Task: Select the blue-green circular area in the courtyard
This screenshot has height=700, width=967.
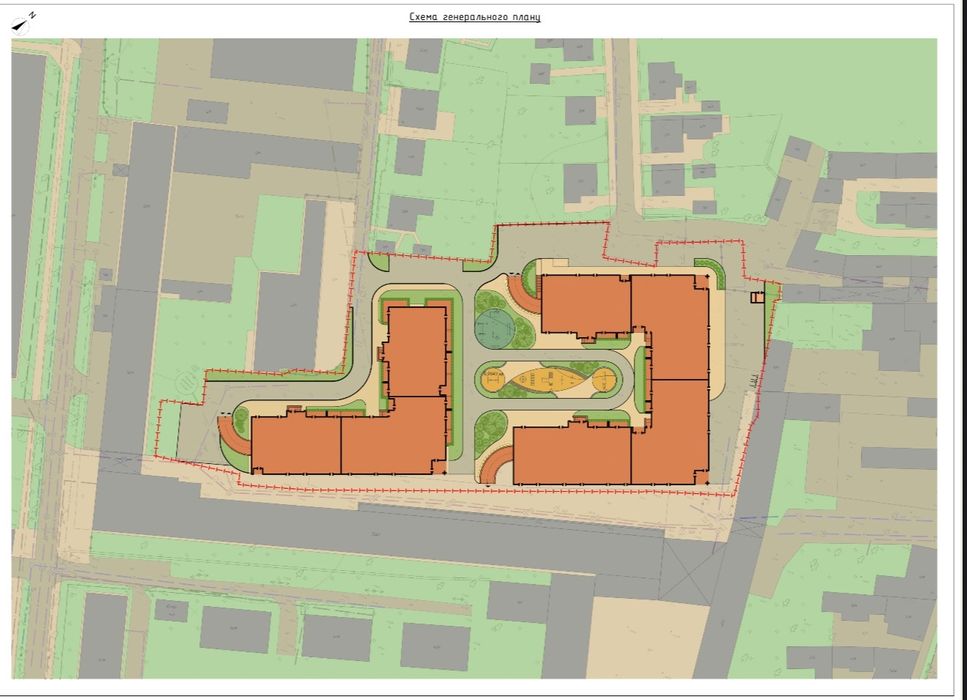Action: 495,329
